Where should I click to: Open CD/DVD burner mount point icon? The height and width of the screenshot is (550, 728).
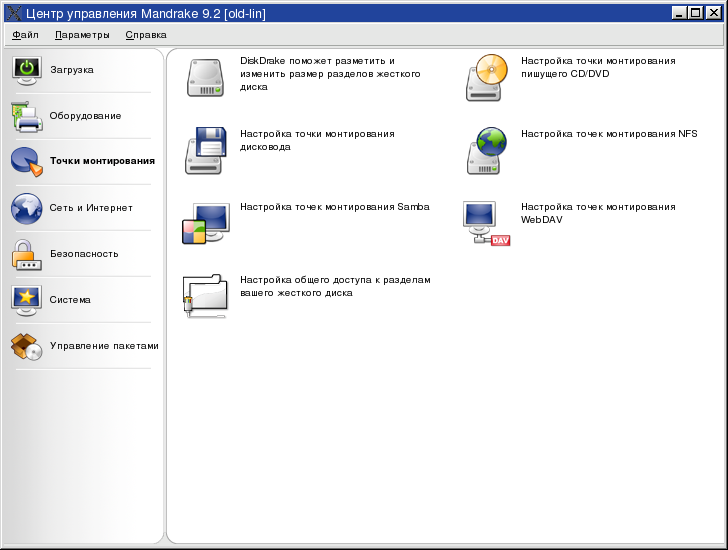point(486,78)
